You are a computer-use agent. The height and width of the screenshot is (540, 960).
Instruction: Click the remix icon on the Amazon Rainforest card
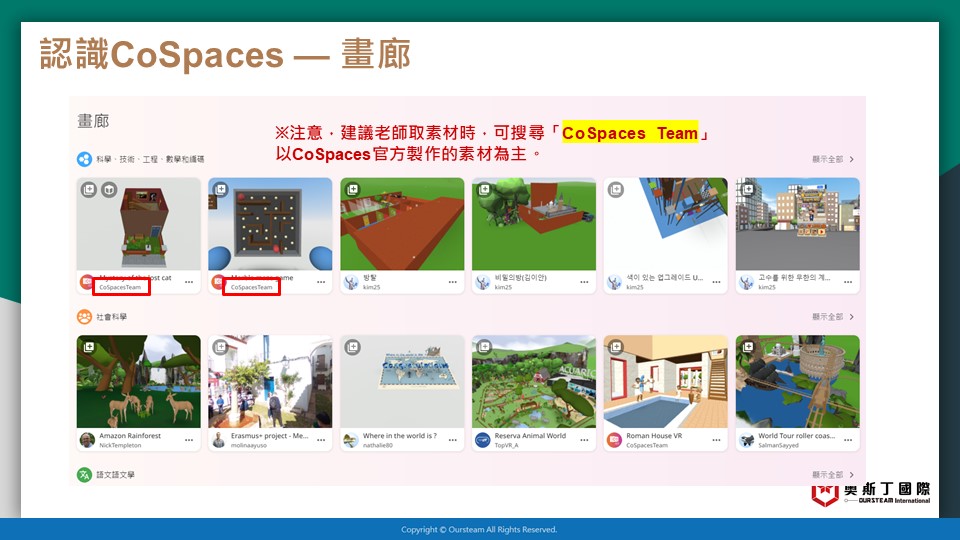pyautogui.click(x=89, y=347)
